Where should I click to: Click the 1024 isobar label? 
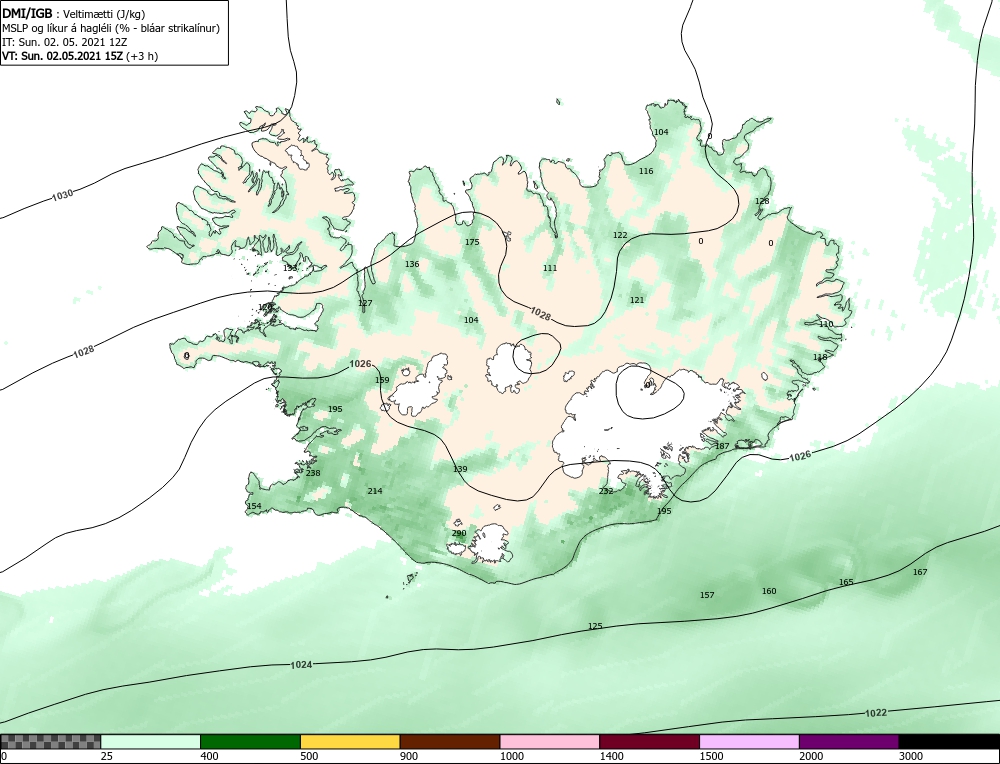(301, 665)
